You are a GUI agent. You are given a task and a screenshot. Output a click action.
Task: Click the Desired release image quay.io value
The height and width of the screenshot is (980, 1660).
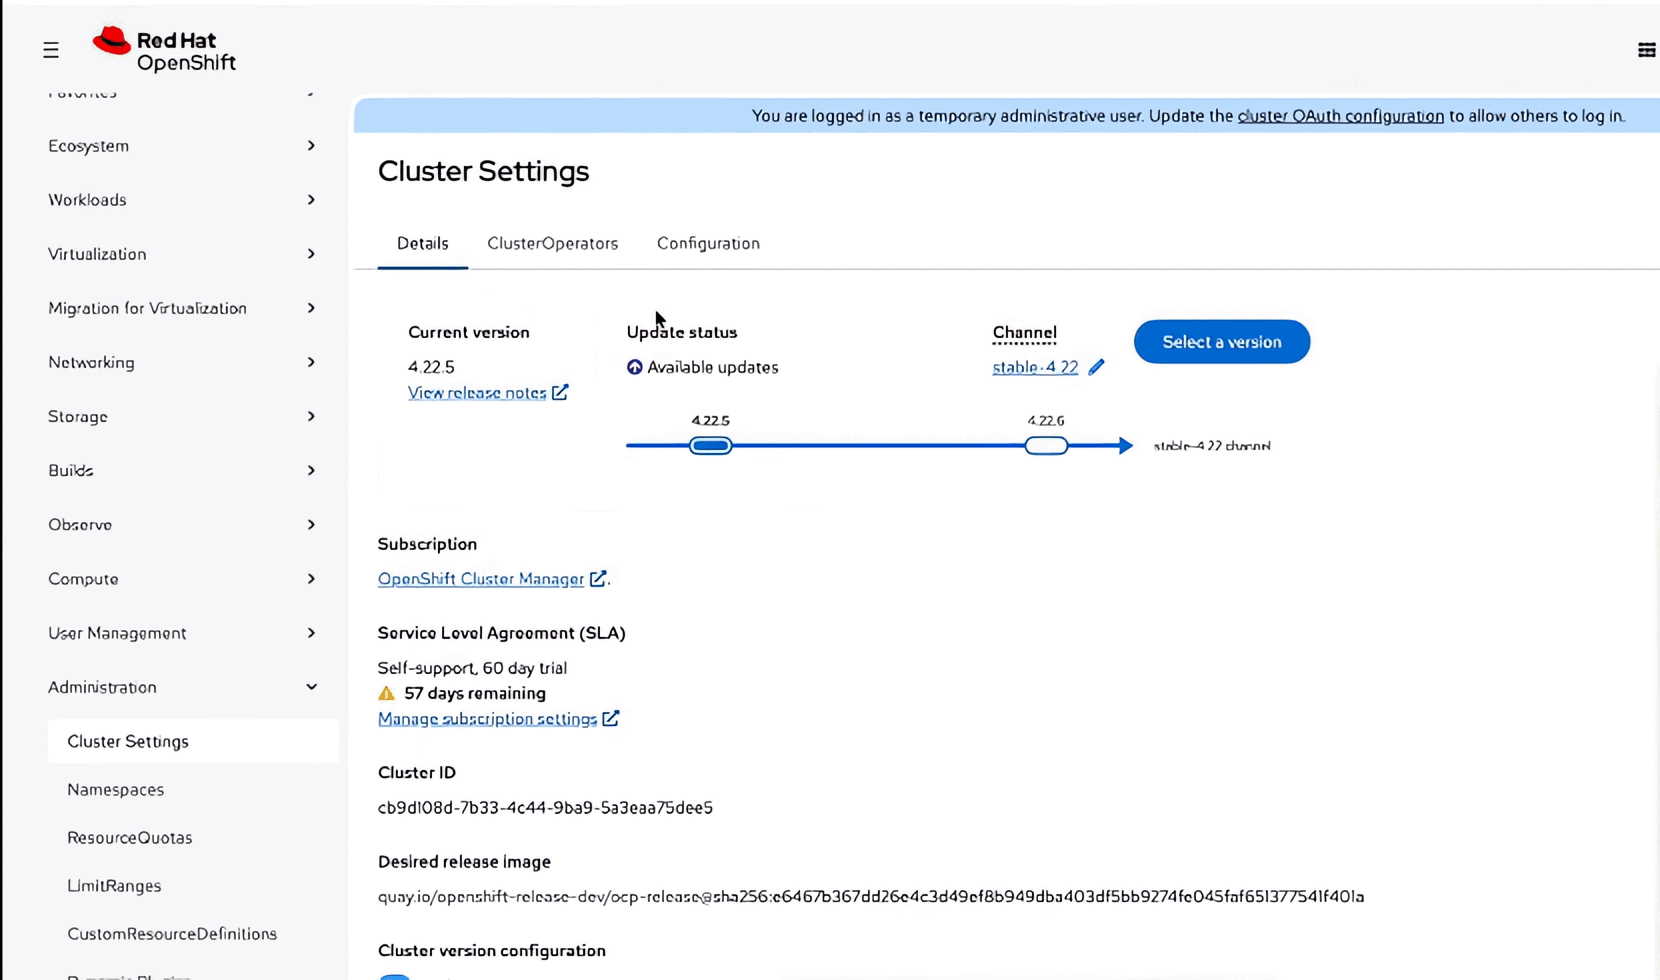(x=871, y=897)
